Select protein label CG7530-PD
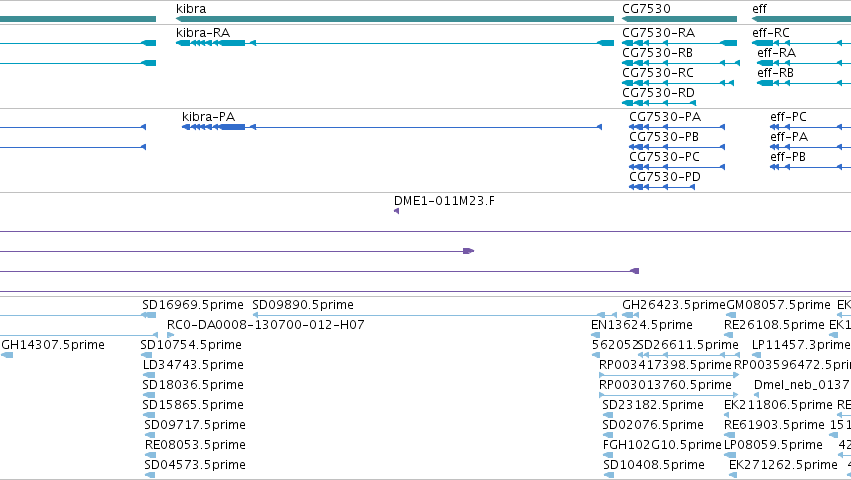The height and width of the screenshot is (480, 851). [x=665, y=177]
